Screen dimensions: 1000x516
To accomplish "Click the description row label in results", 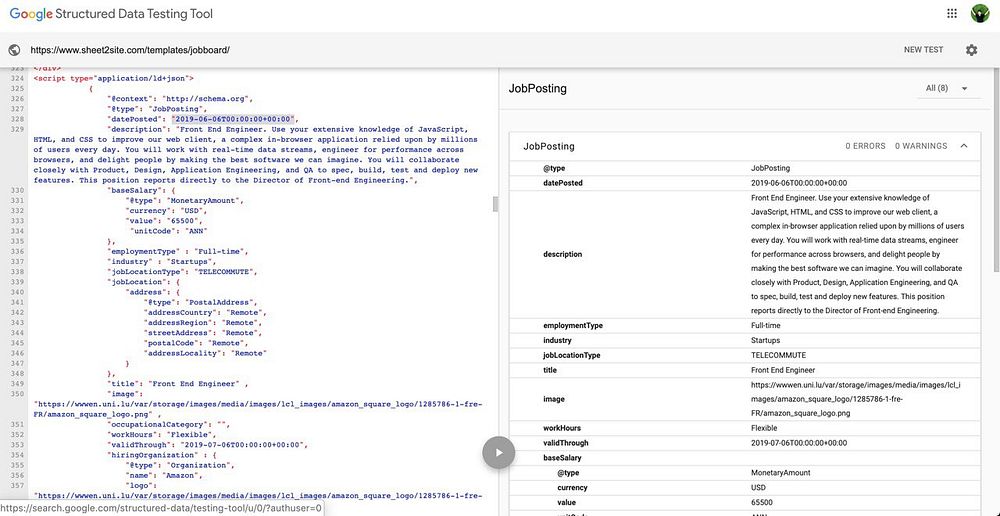I will [x=562, y=254].
